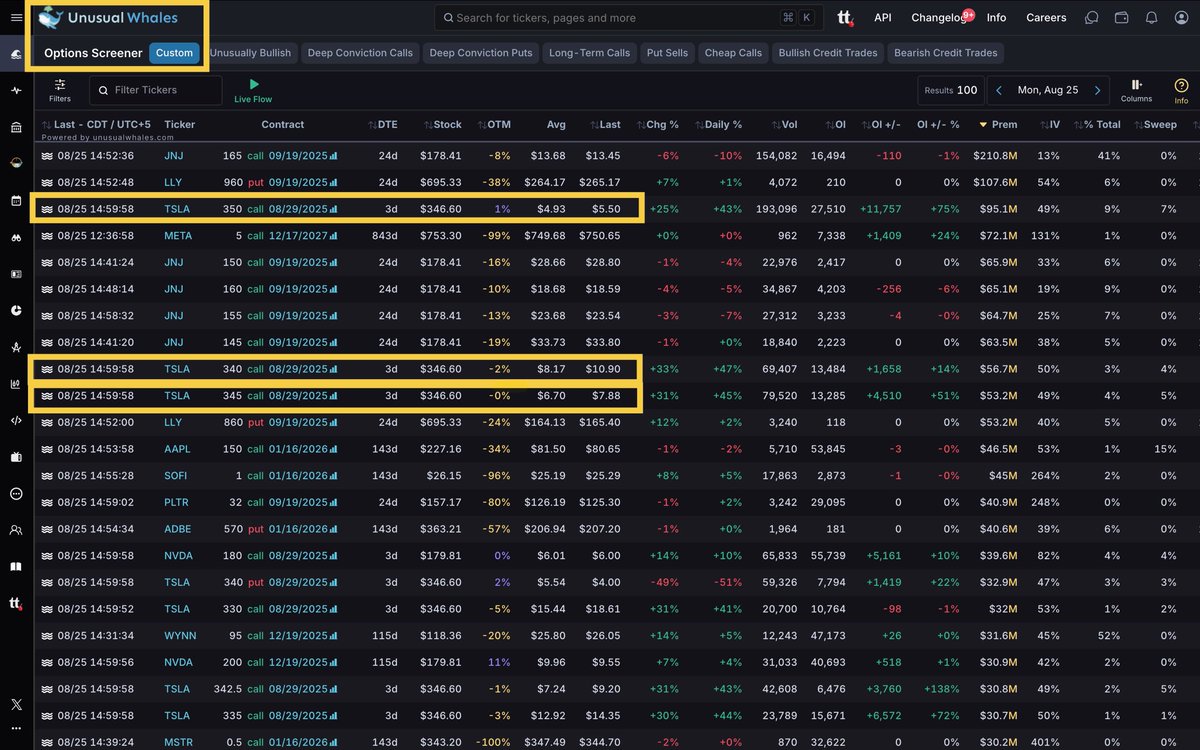Select the Deep Conviction Calls tab
This screenshot has height=750, width=1200.
pos(359,53)
